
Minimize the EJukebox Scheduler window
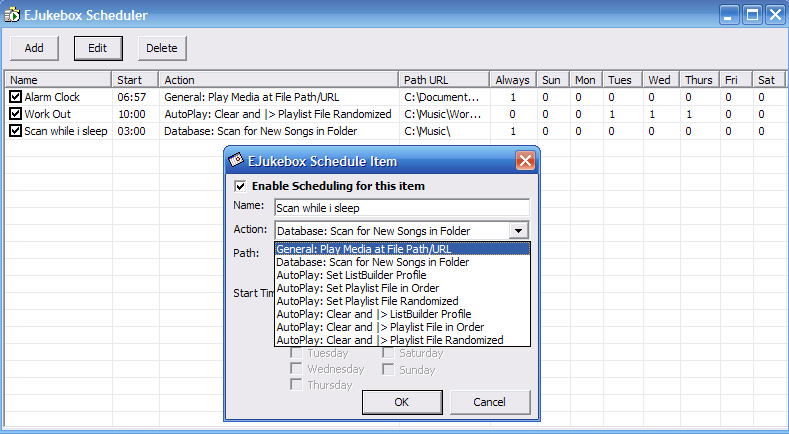728,15
